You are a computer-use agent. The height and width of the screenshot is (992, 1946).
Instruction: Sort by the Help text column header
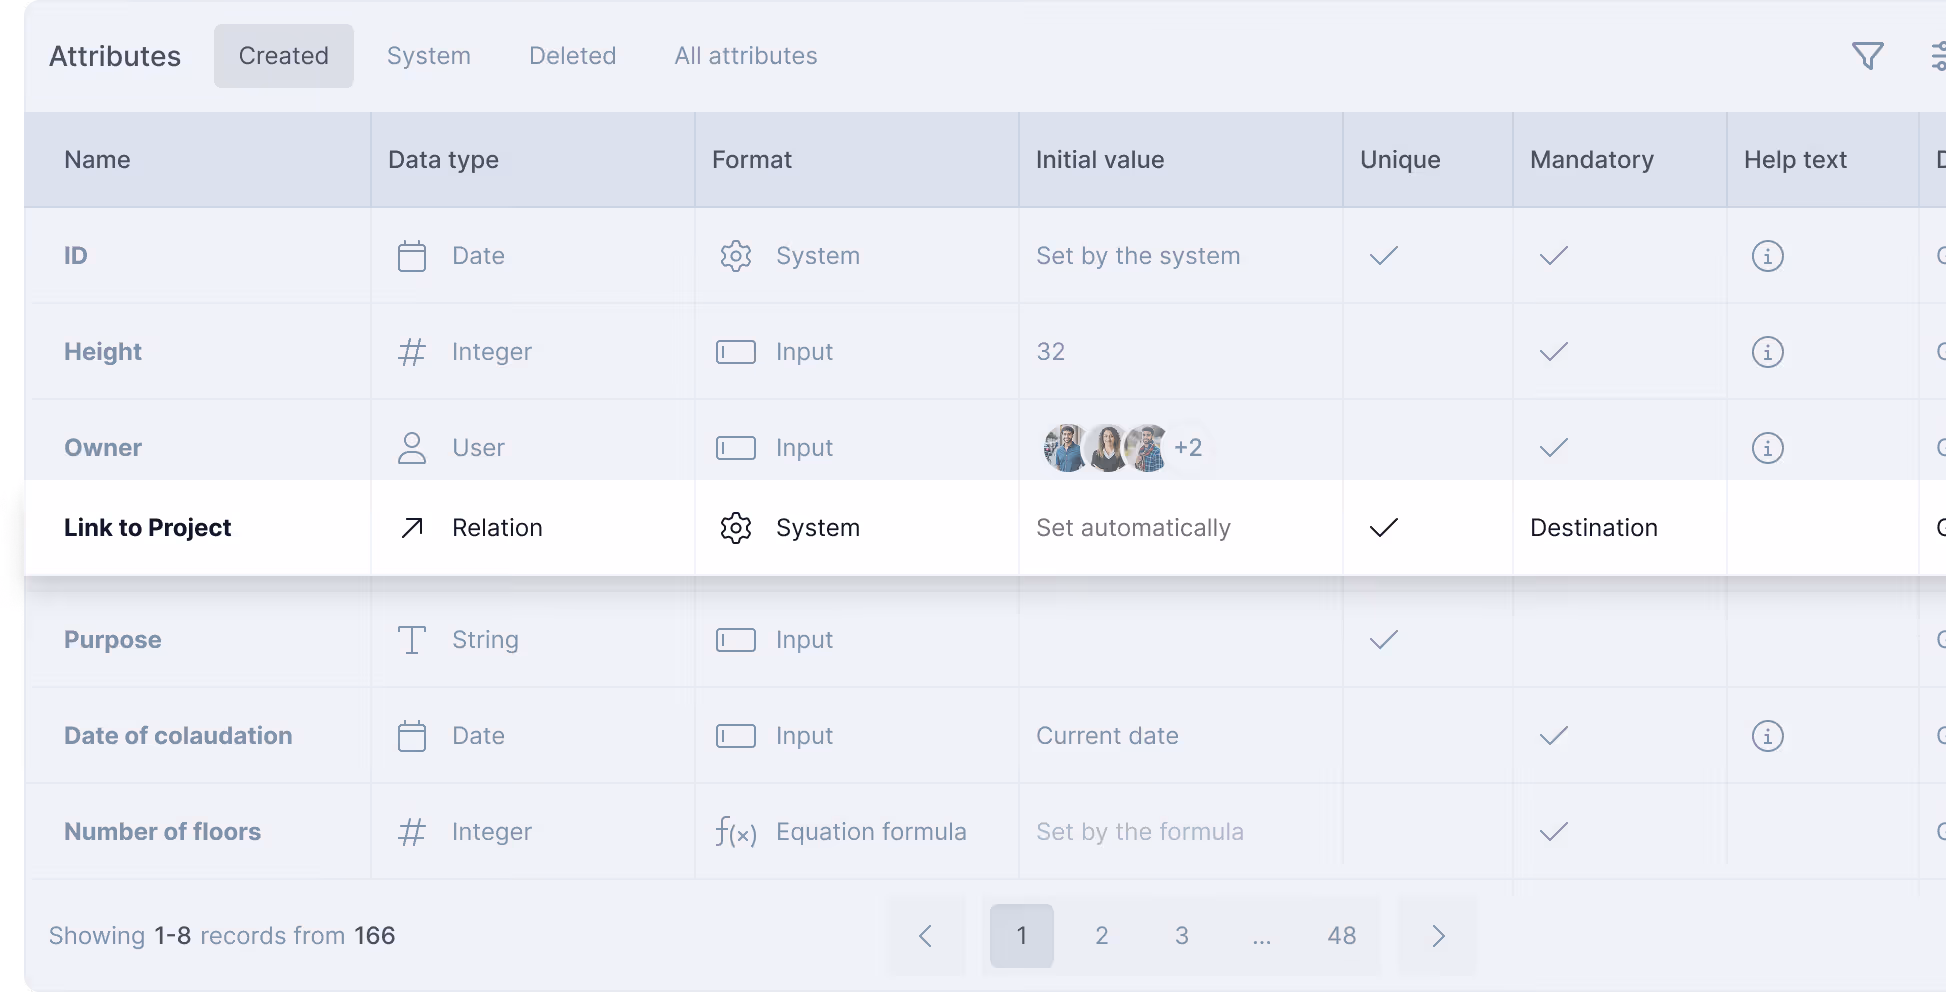coord(1795,160)
